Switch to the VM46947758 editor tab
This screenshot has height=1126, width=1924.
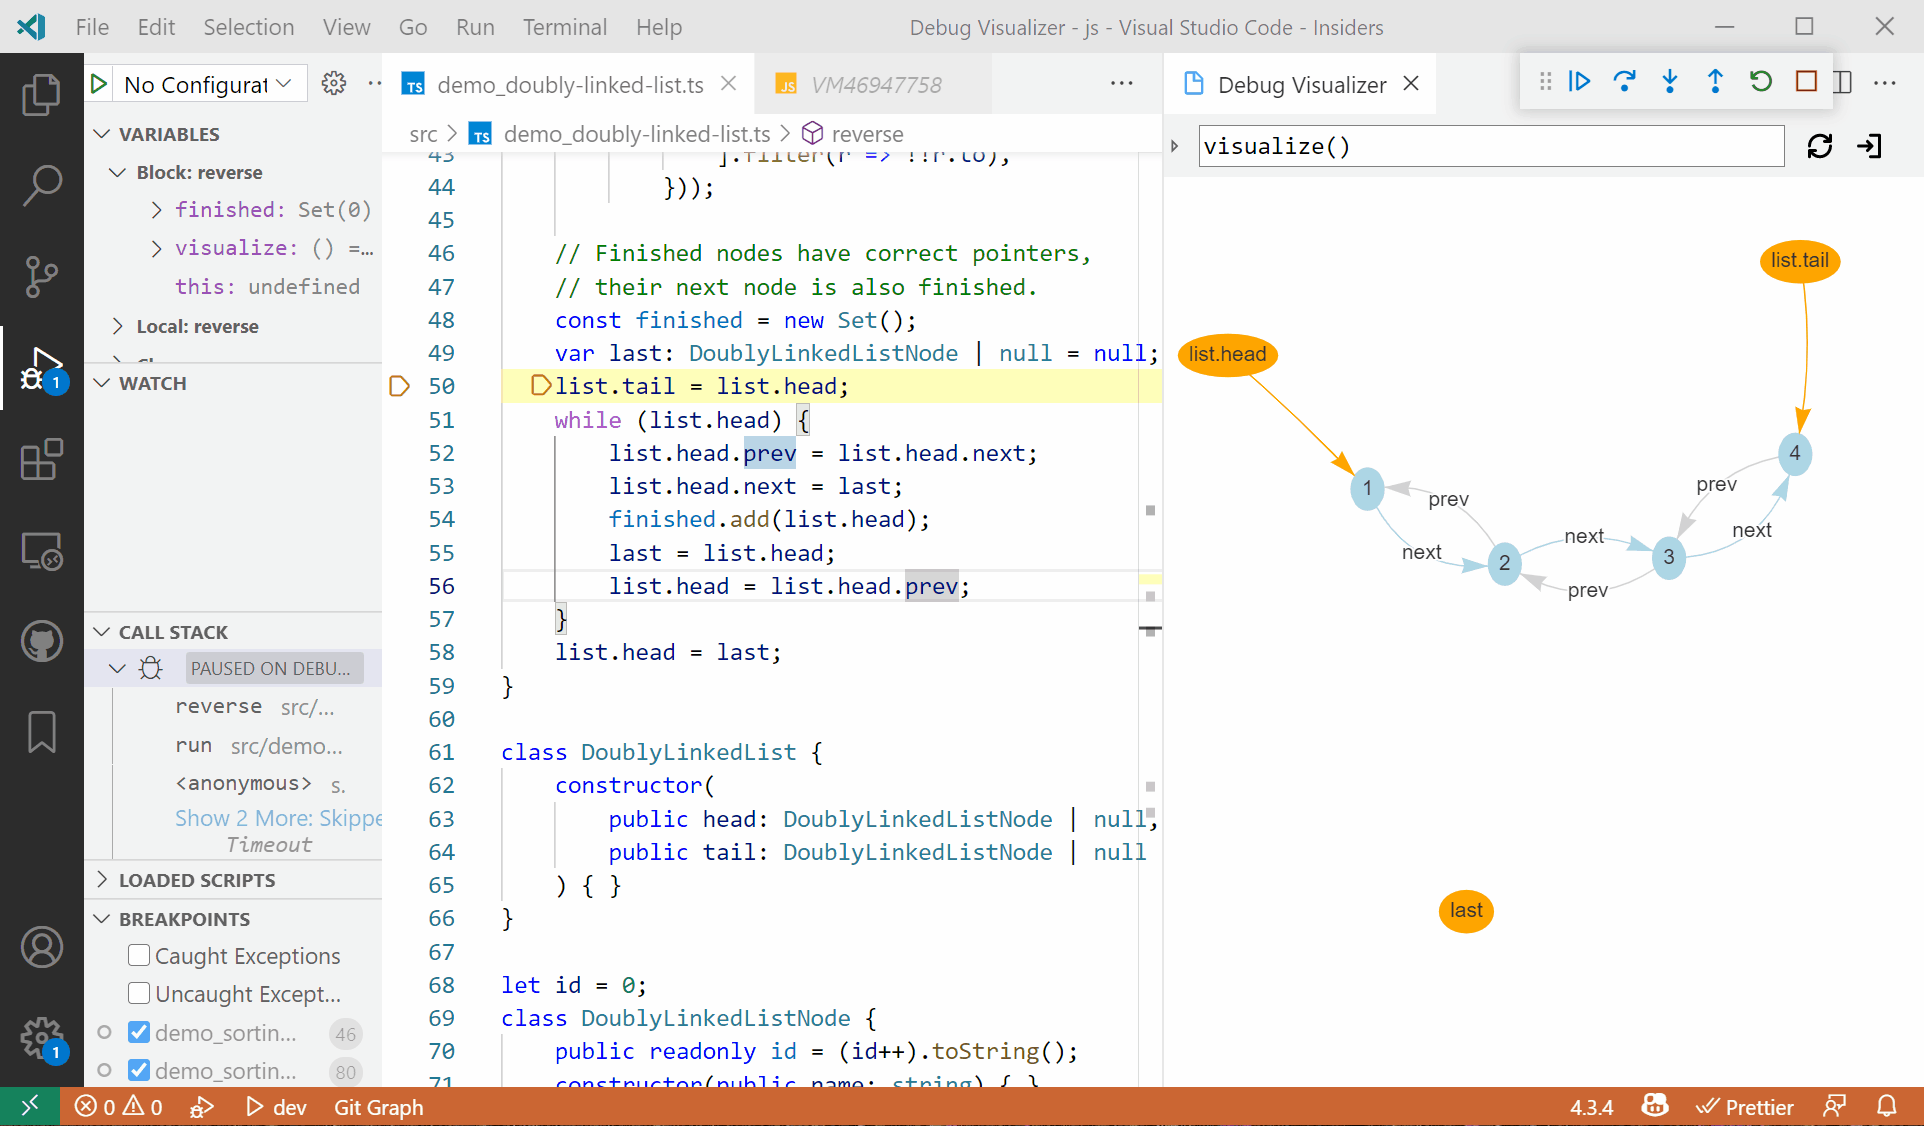[x=875, y=85]
